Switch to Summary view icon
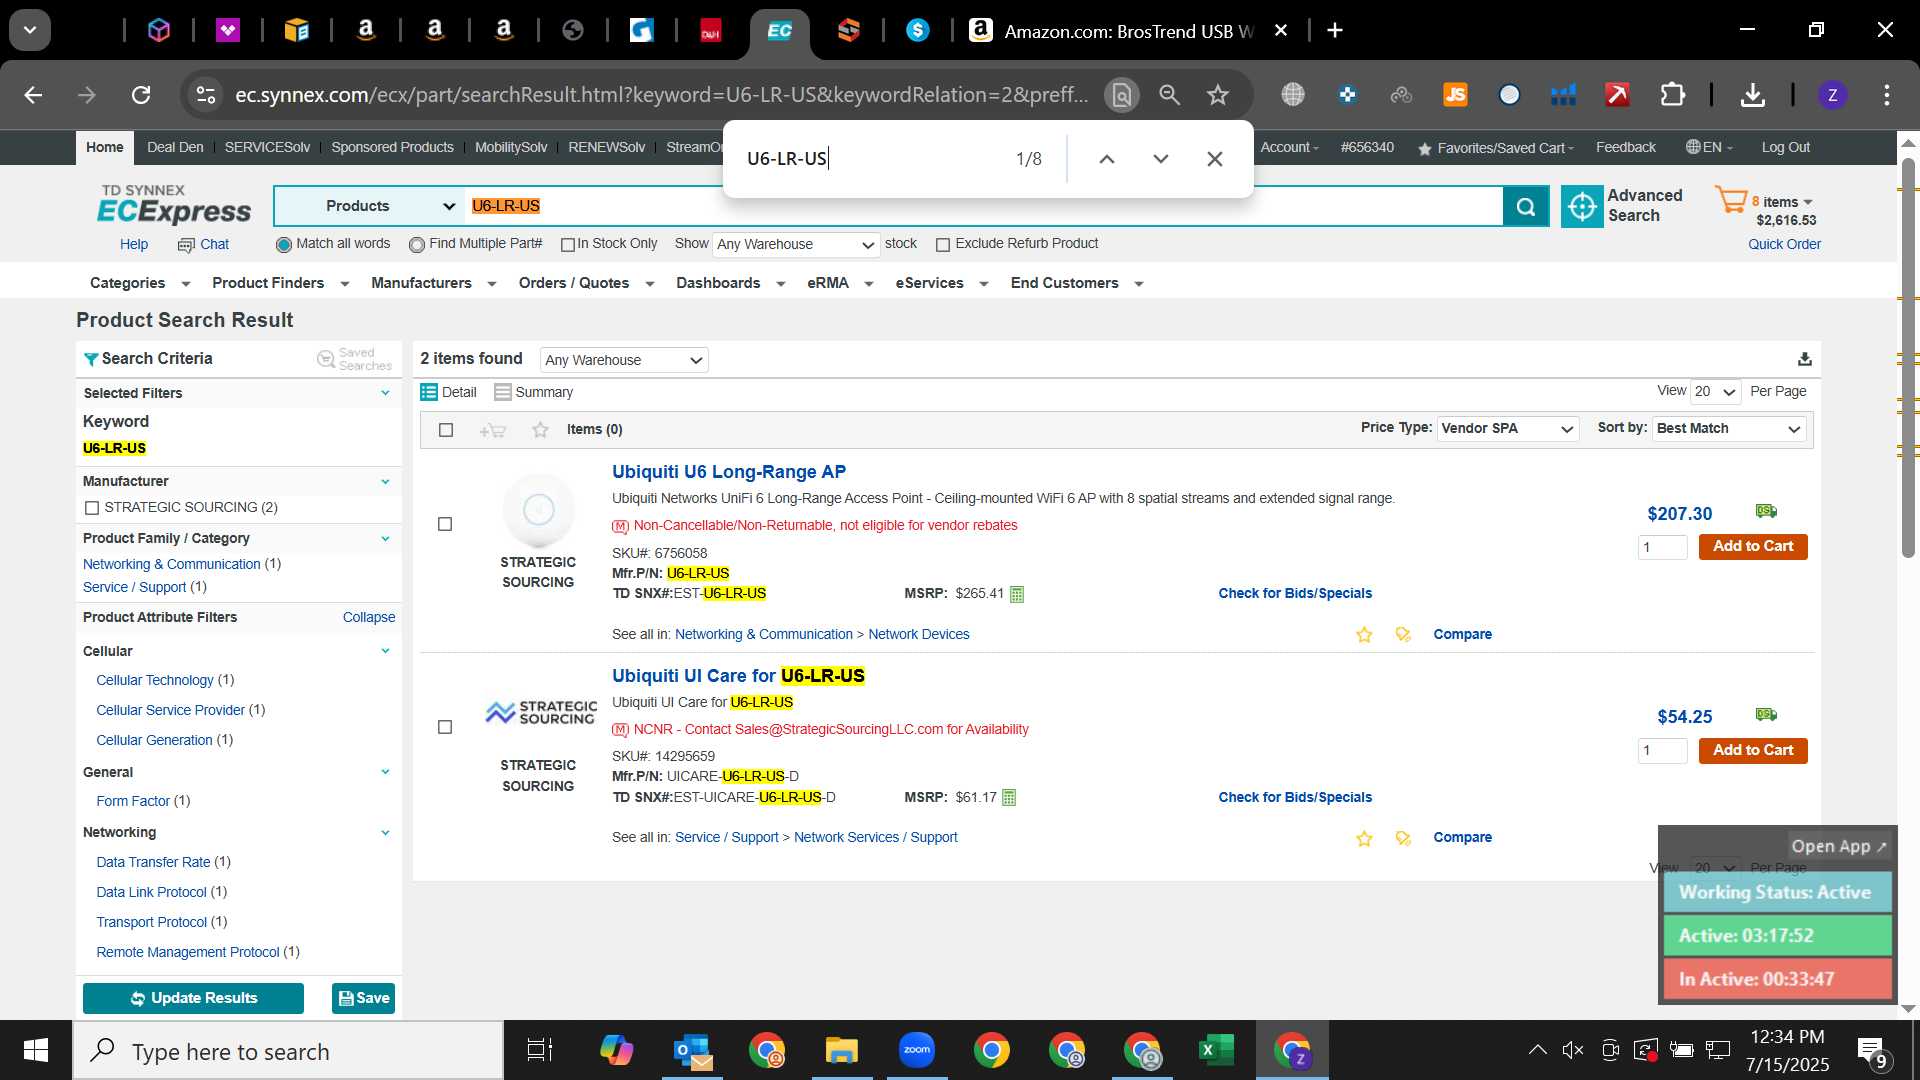Screen dimensions: 1920x1080 [503, 392]
